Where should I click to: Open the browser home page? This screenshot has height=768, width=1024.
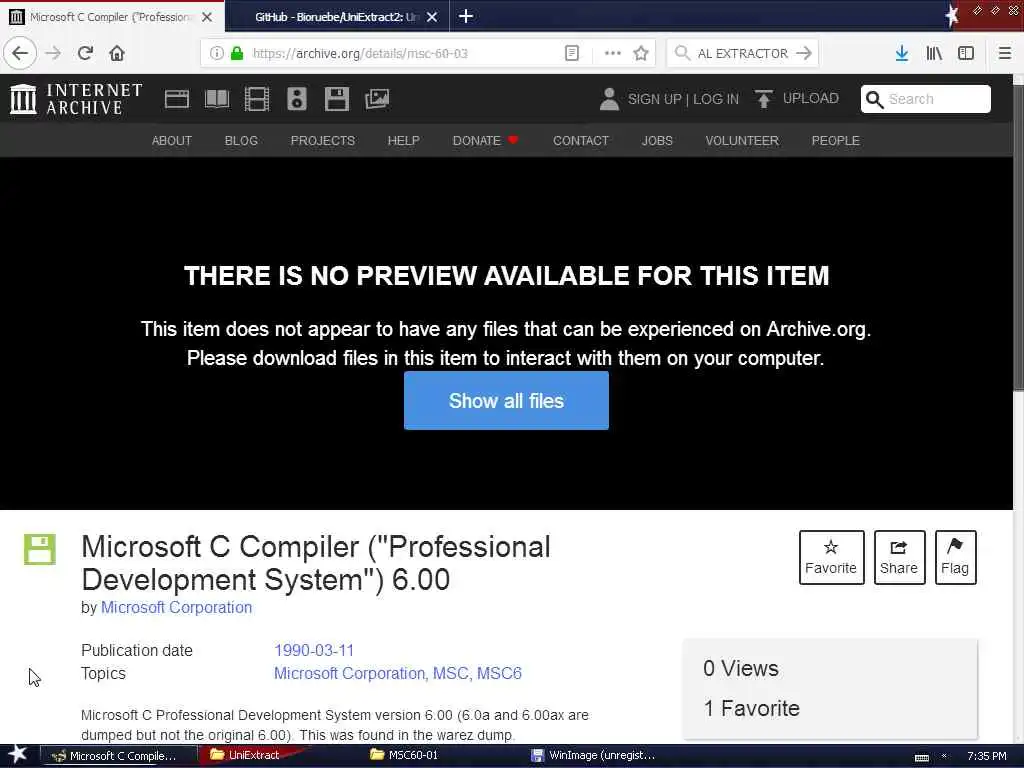117,53
